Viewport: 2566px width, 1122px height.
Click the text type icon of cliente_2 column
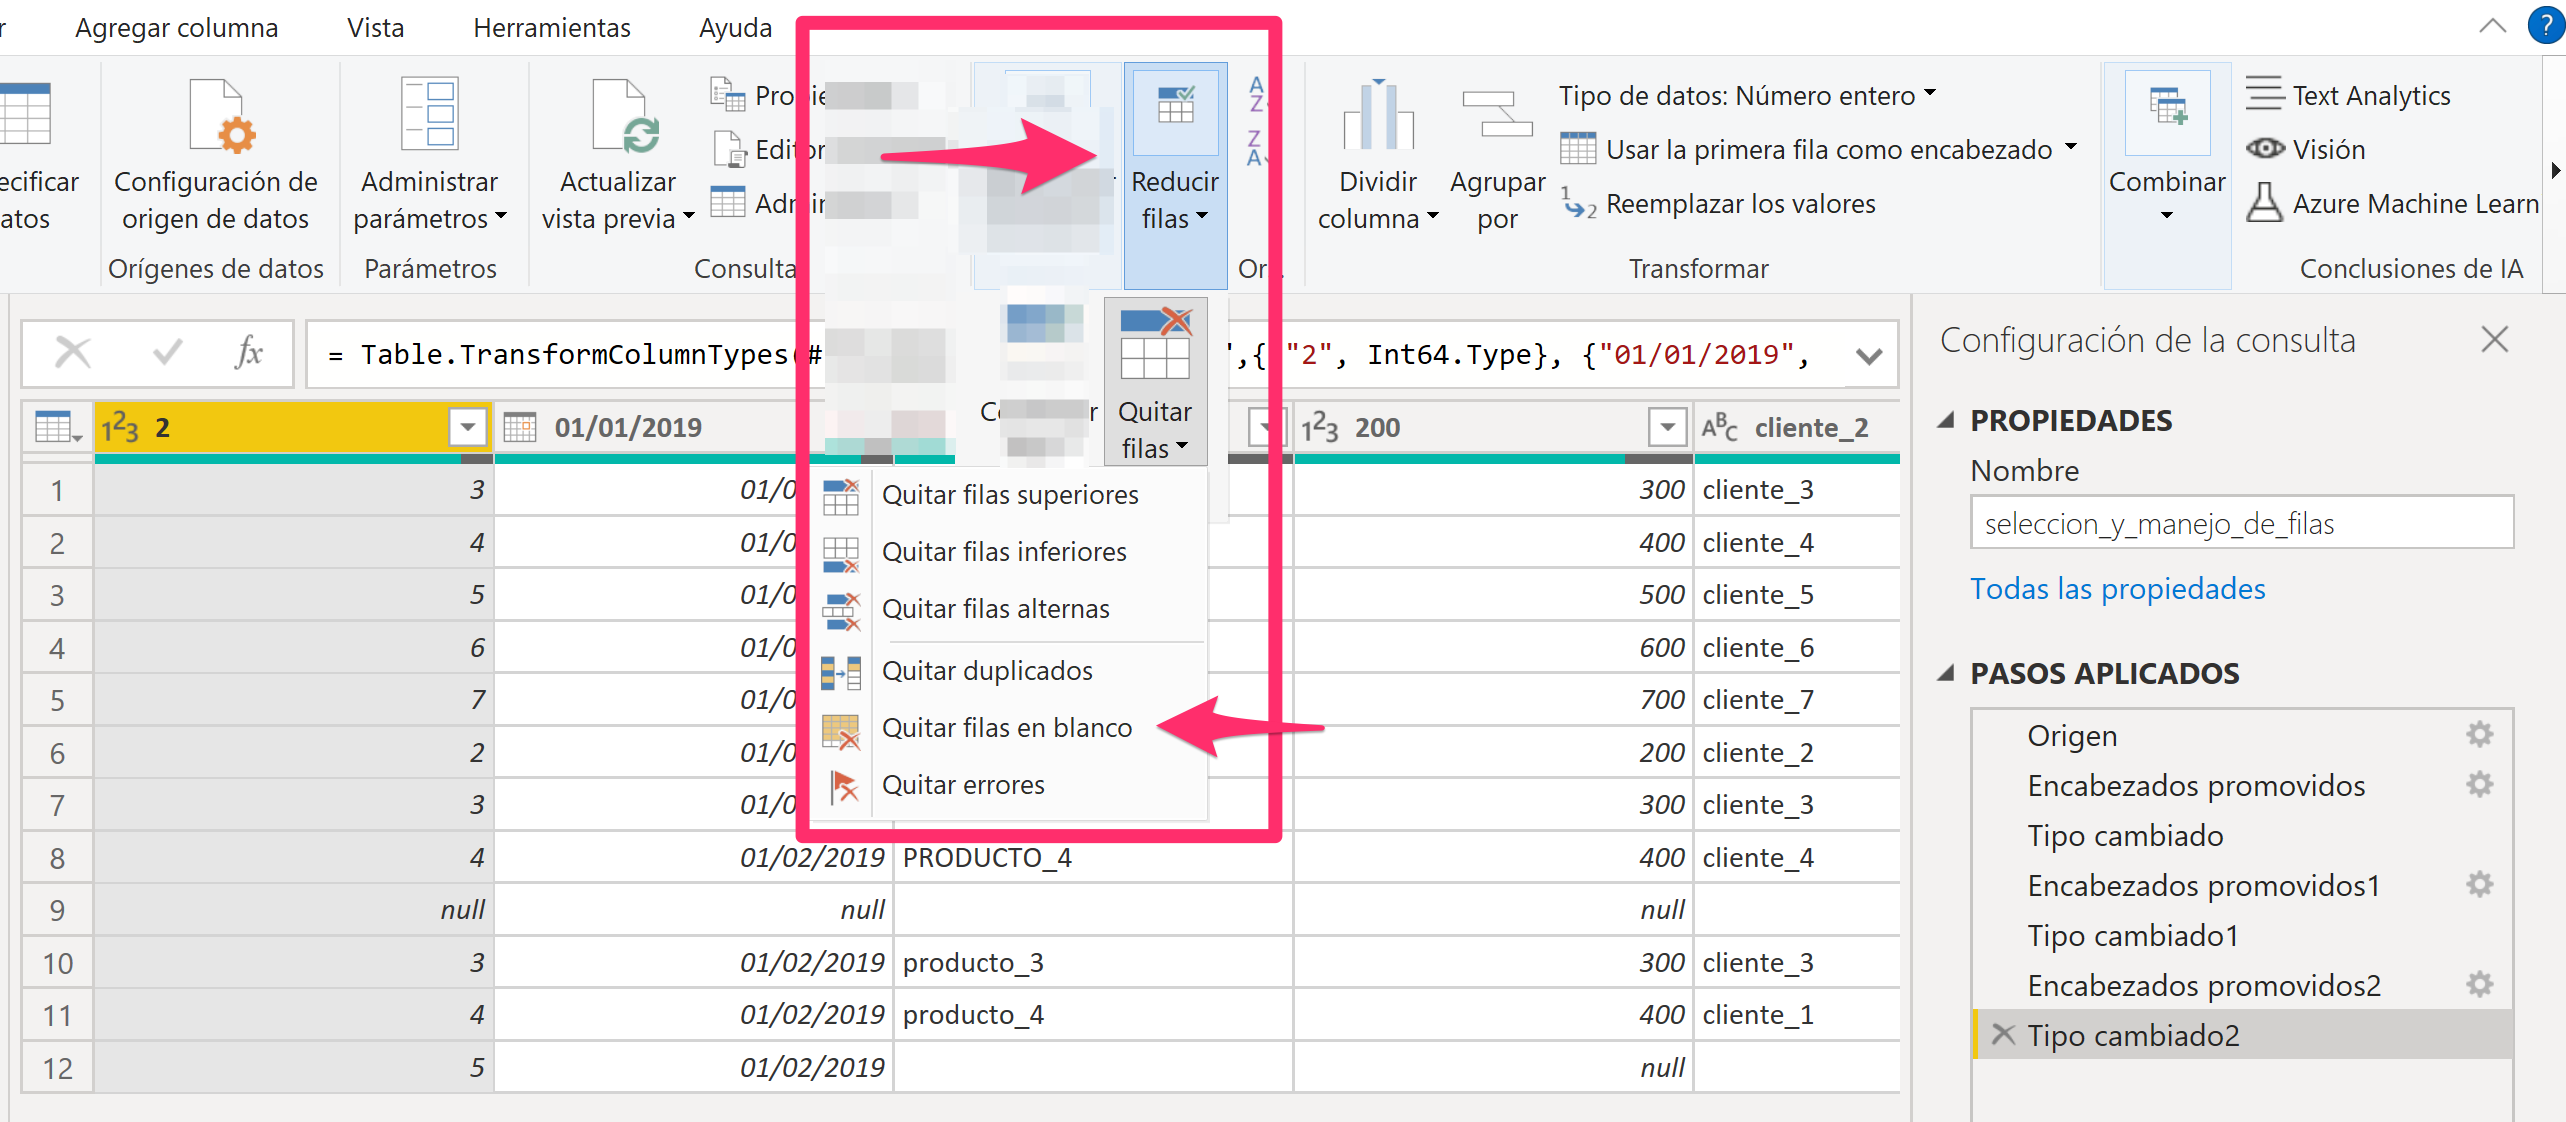[x=1720, y=428]
